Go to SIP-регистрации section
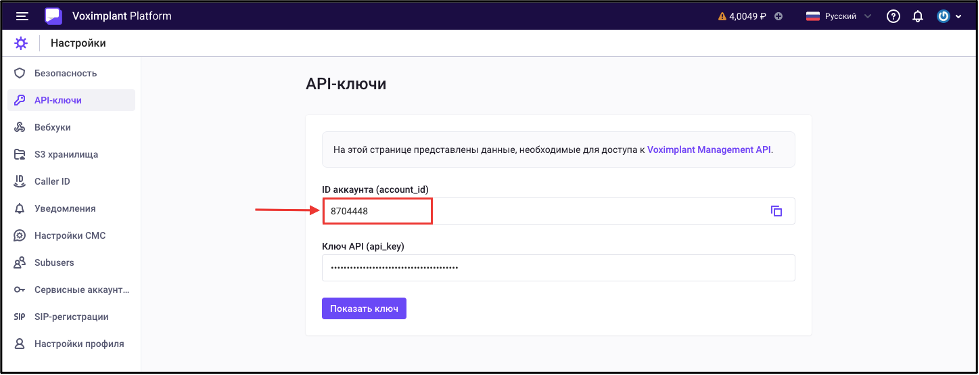The width and height of the screenshot is (979, 375). pyautogui.click(x=71, y=317)
